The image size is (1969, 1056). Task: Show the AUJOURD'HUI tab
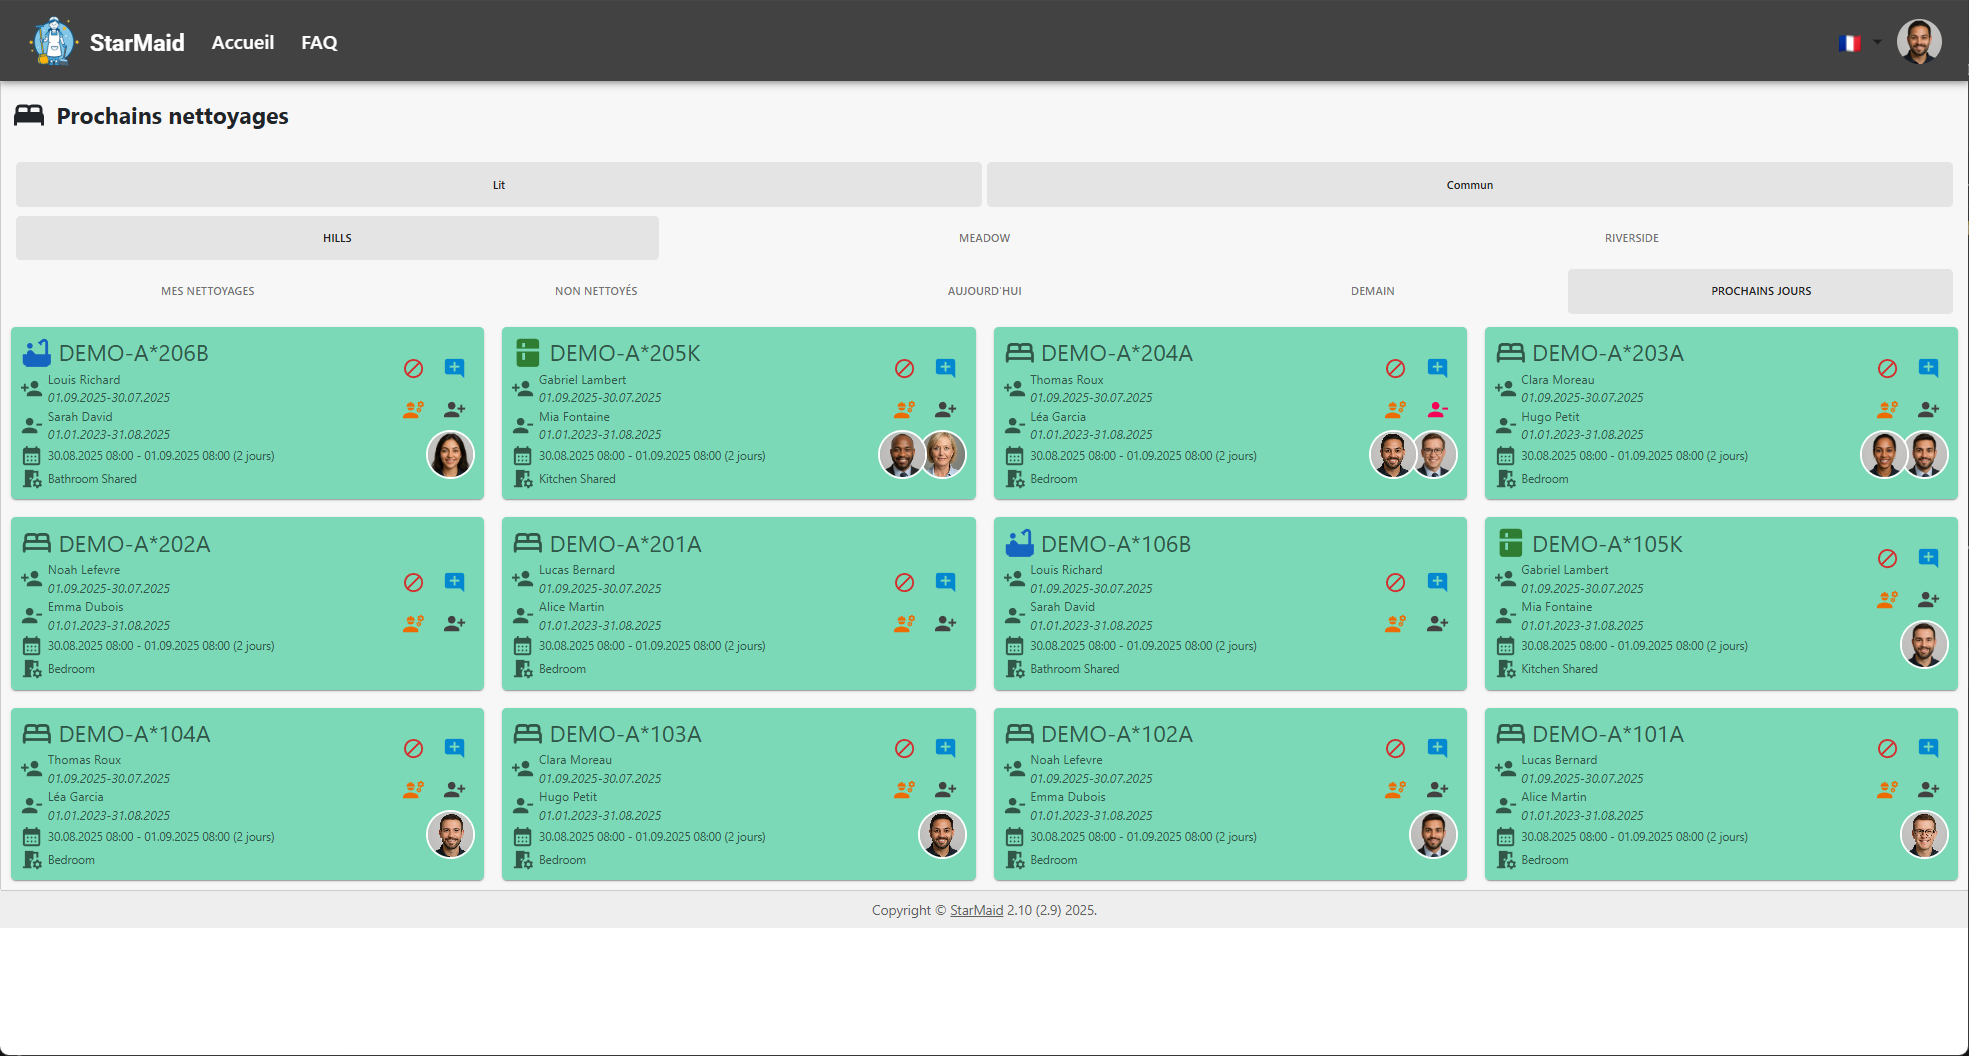coord(984,291)
